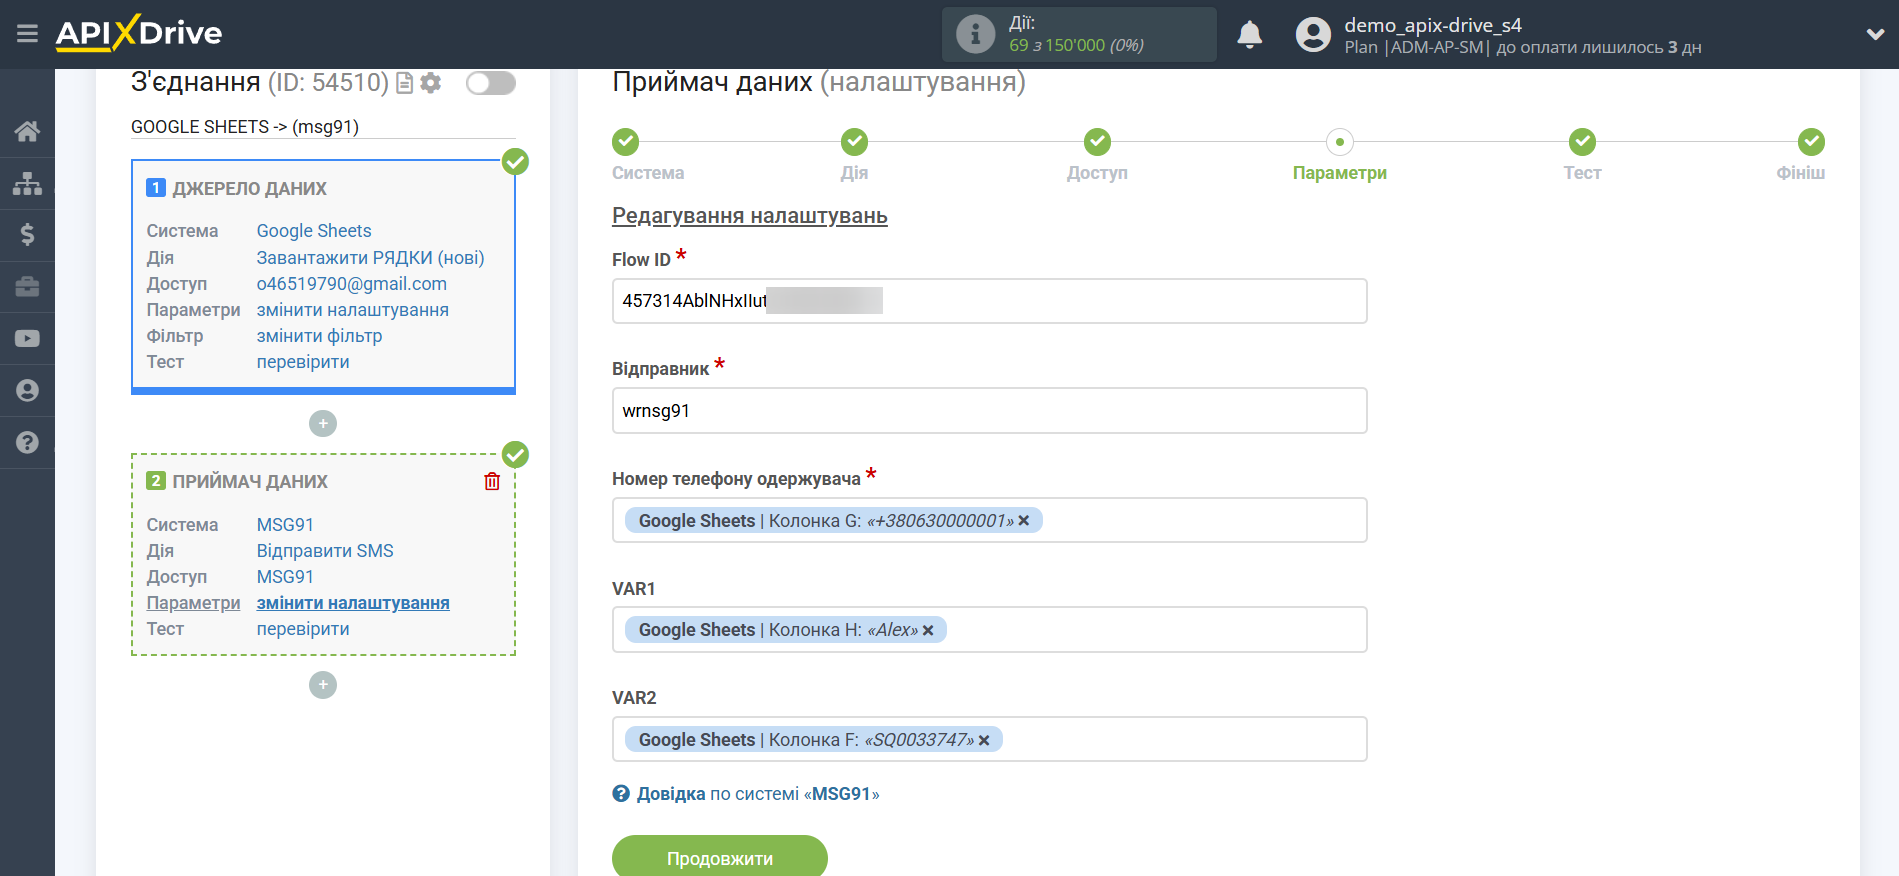Viewport: 1899px width, 876px height.
Task: Open the help question sidebar icon
Action: [27, 442]
